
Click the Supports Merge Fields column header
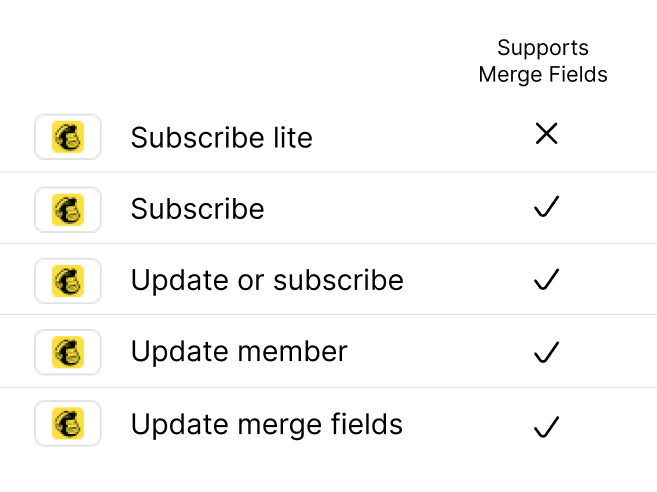click(x=543, y=61)
